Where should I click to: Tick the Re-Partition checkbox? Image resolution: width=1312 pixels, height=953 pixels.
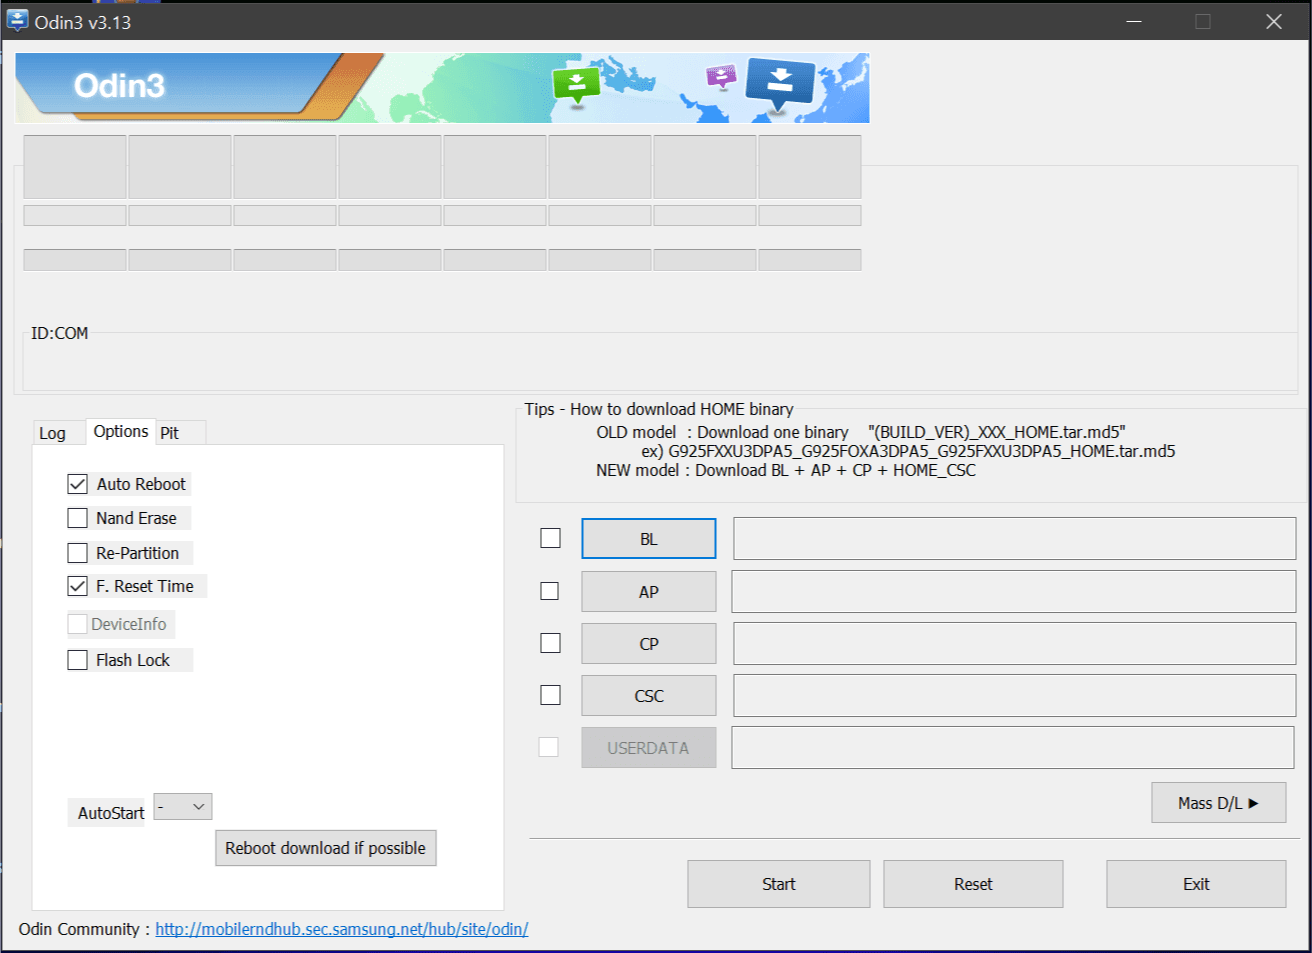77,553
